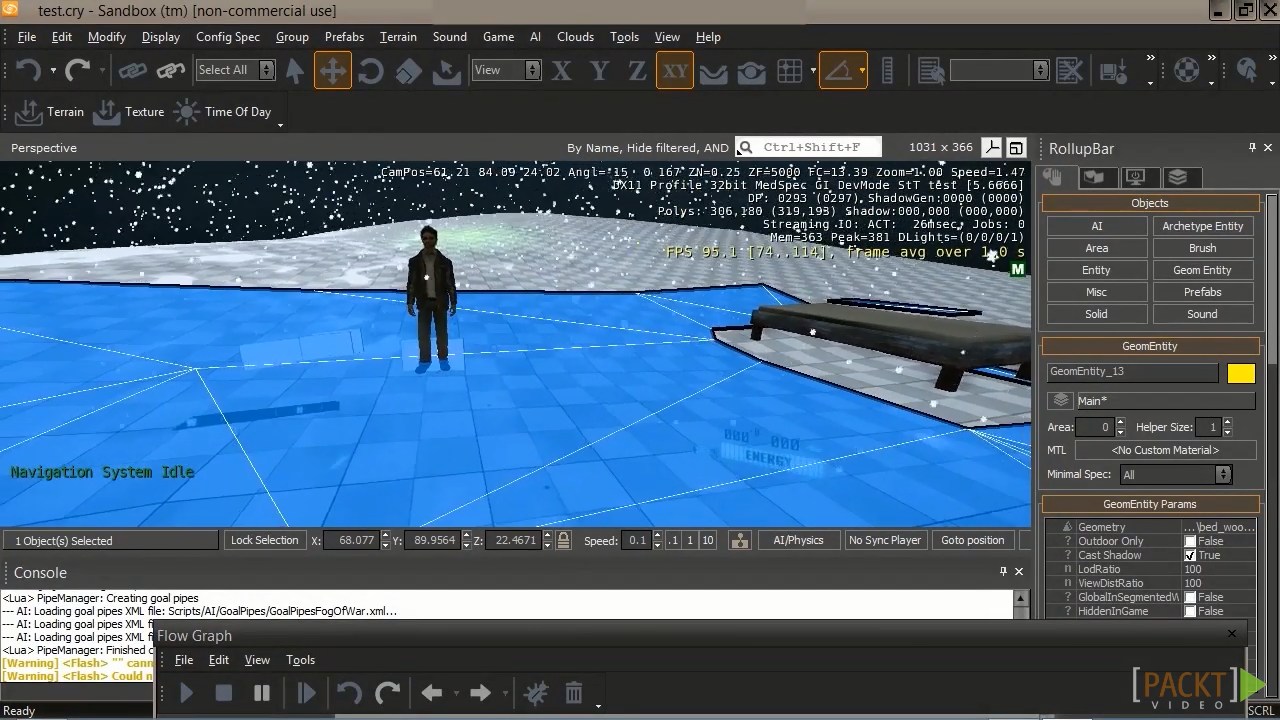Expand snap grid size dropdown arrow
This screenshot has width=1280, height=720.
click(813, 71)
